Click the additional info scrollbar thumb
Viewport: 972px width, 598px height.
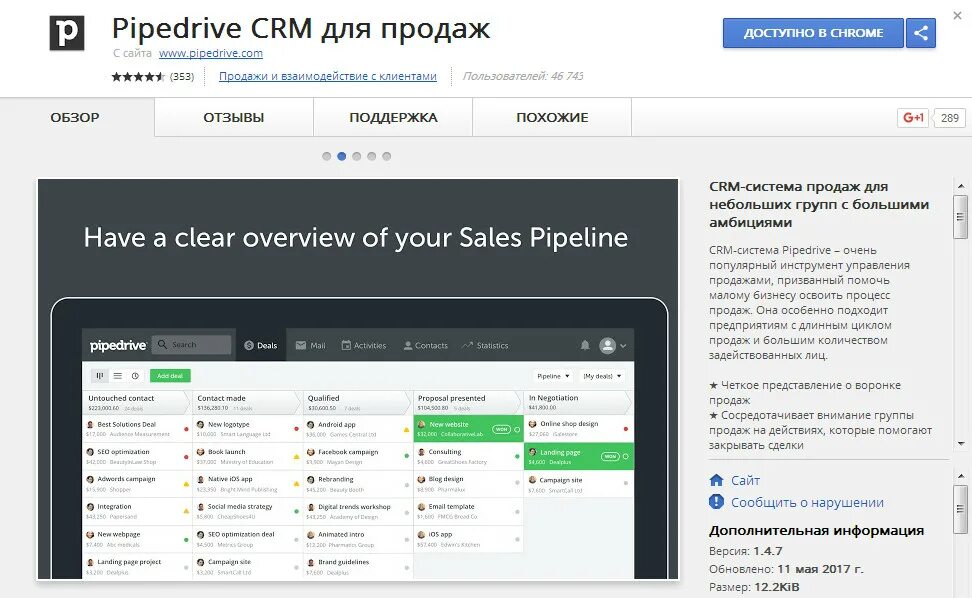coord(960,509)
